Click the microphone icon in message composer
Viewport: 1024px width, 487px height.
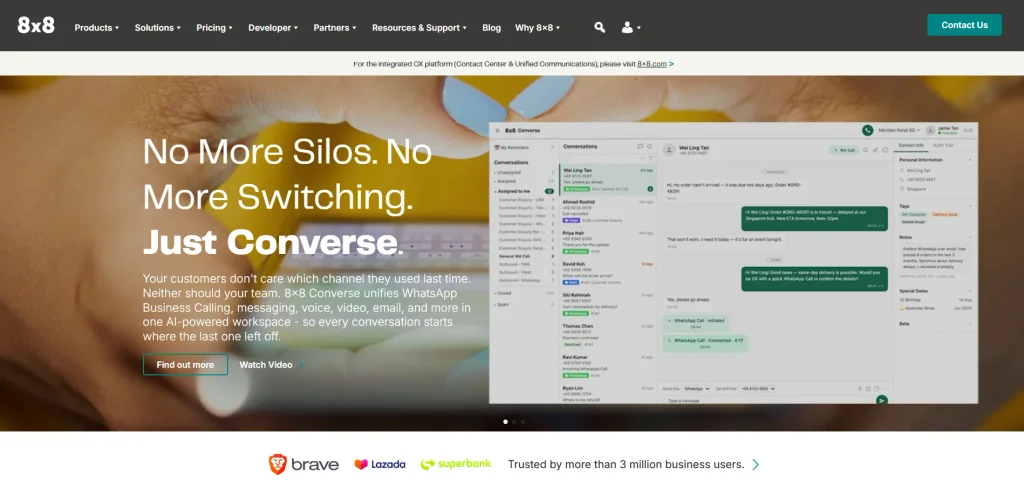pyautogui.click(x=860, y=388)
